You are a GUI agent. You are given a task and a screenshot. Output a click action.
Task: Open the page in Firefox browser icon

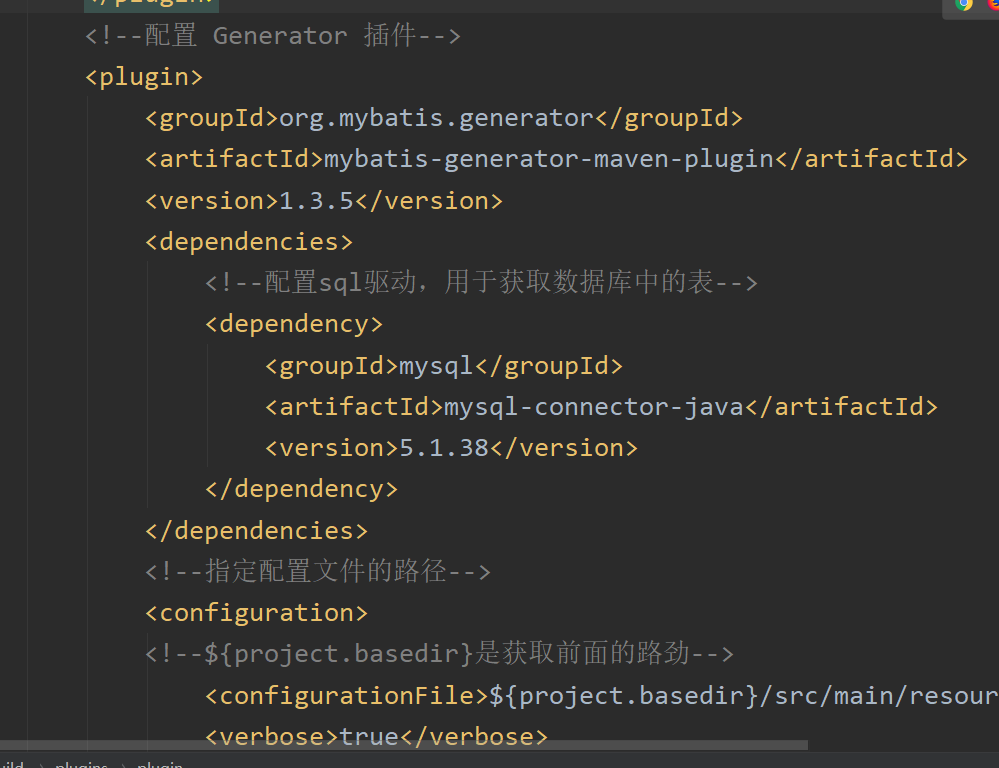993,4
